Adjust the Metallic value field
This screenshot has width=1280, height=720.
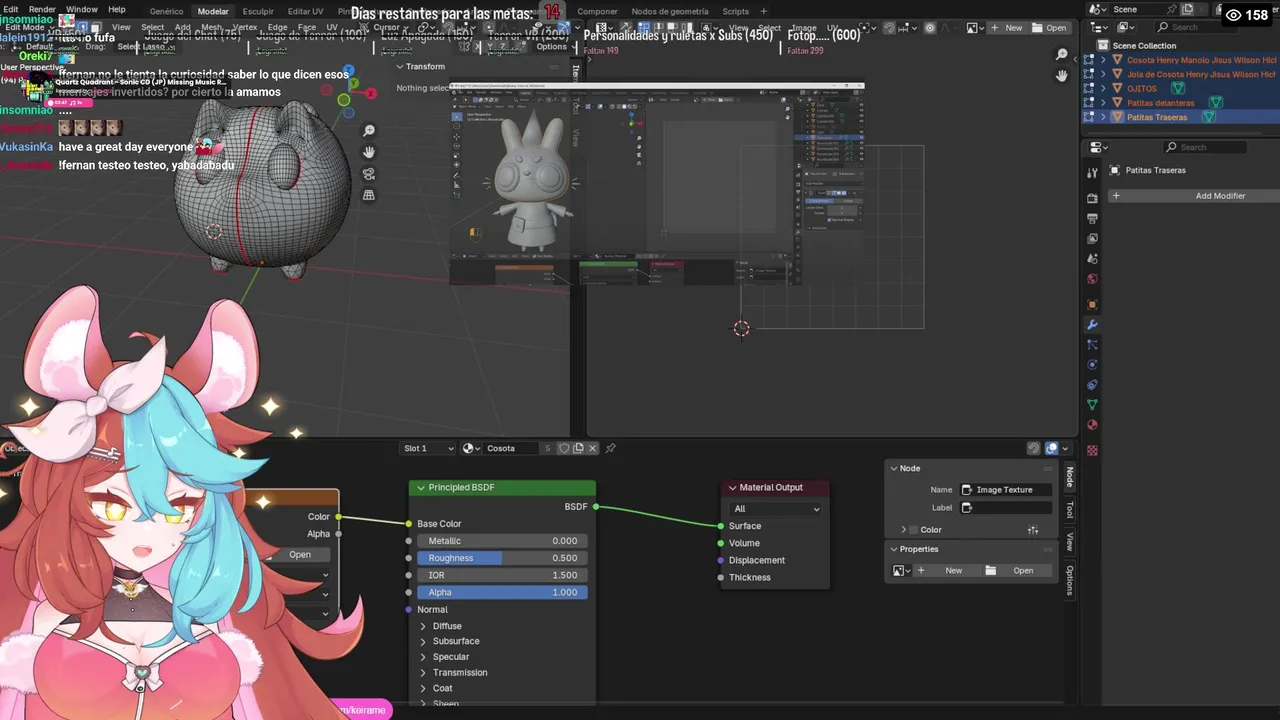pyautogui.click(x=502, y=541)
